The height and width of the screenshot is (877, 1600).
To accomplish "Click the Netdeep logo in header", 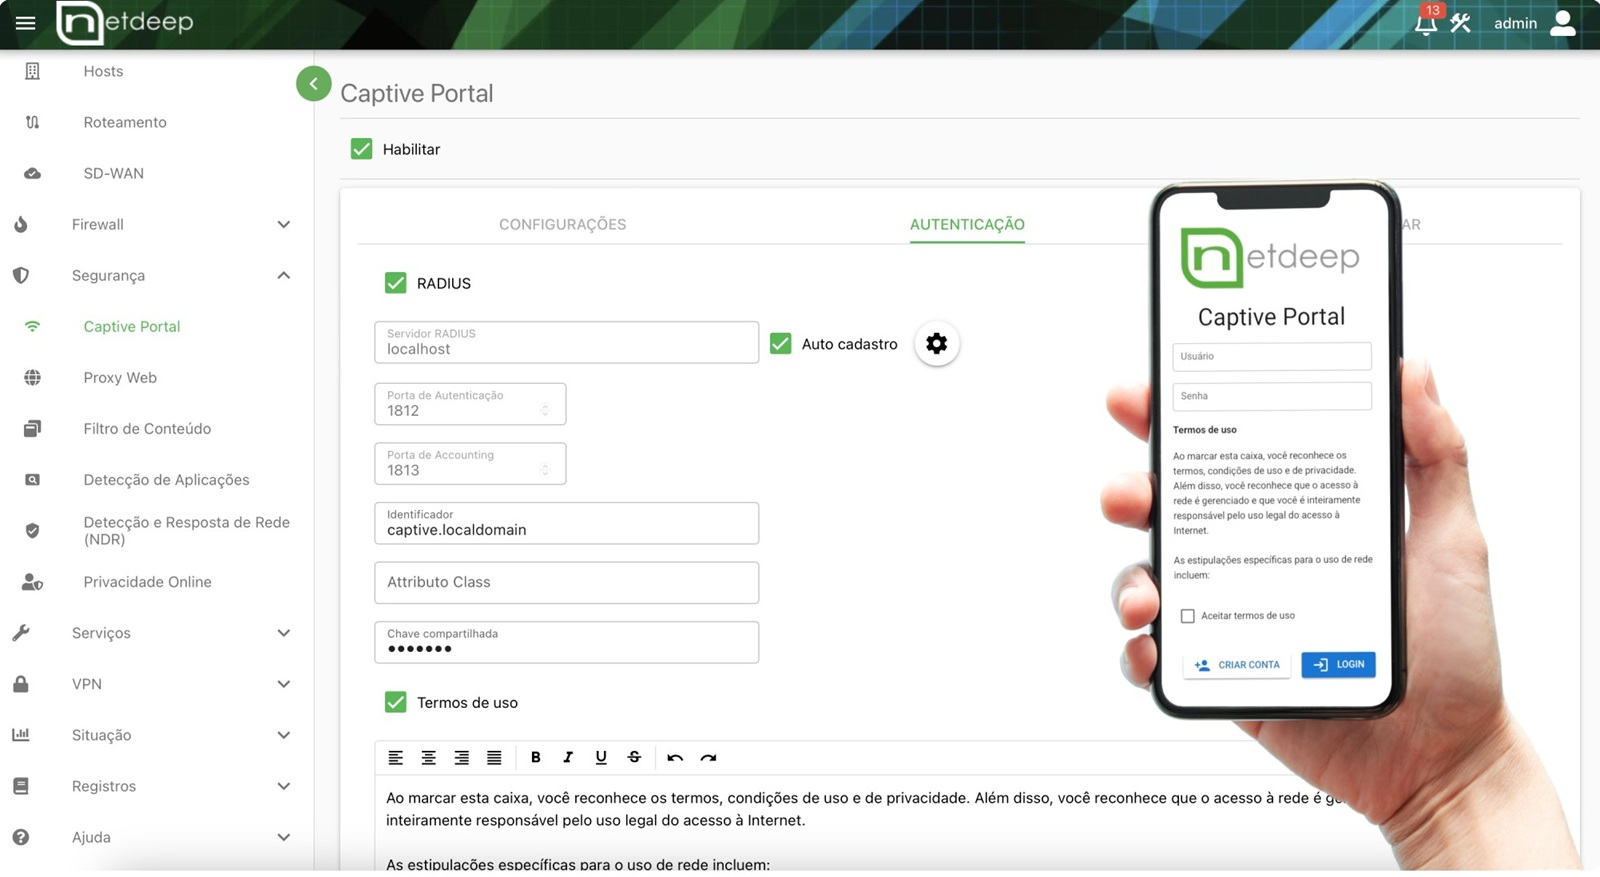I will pyautogui.click(x=124, y=23).
